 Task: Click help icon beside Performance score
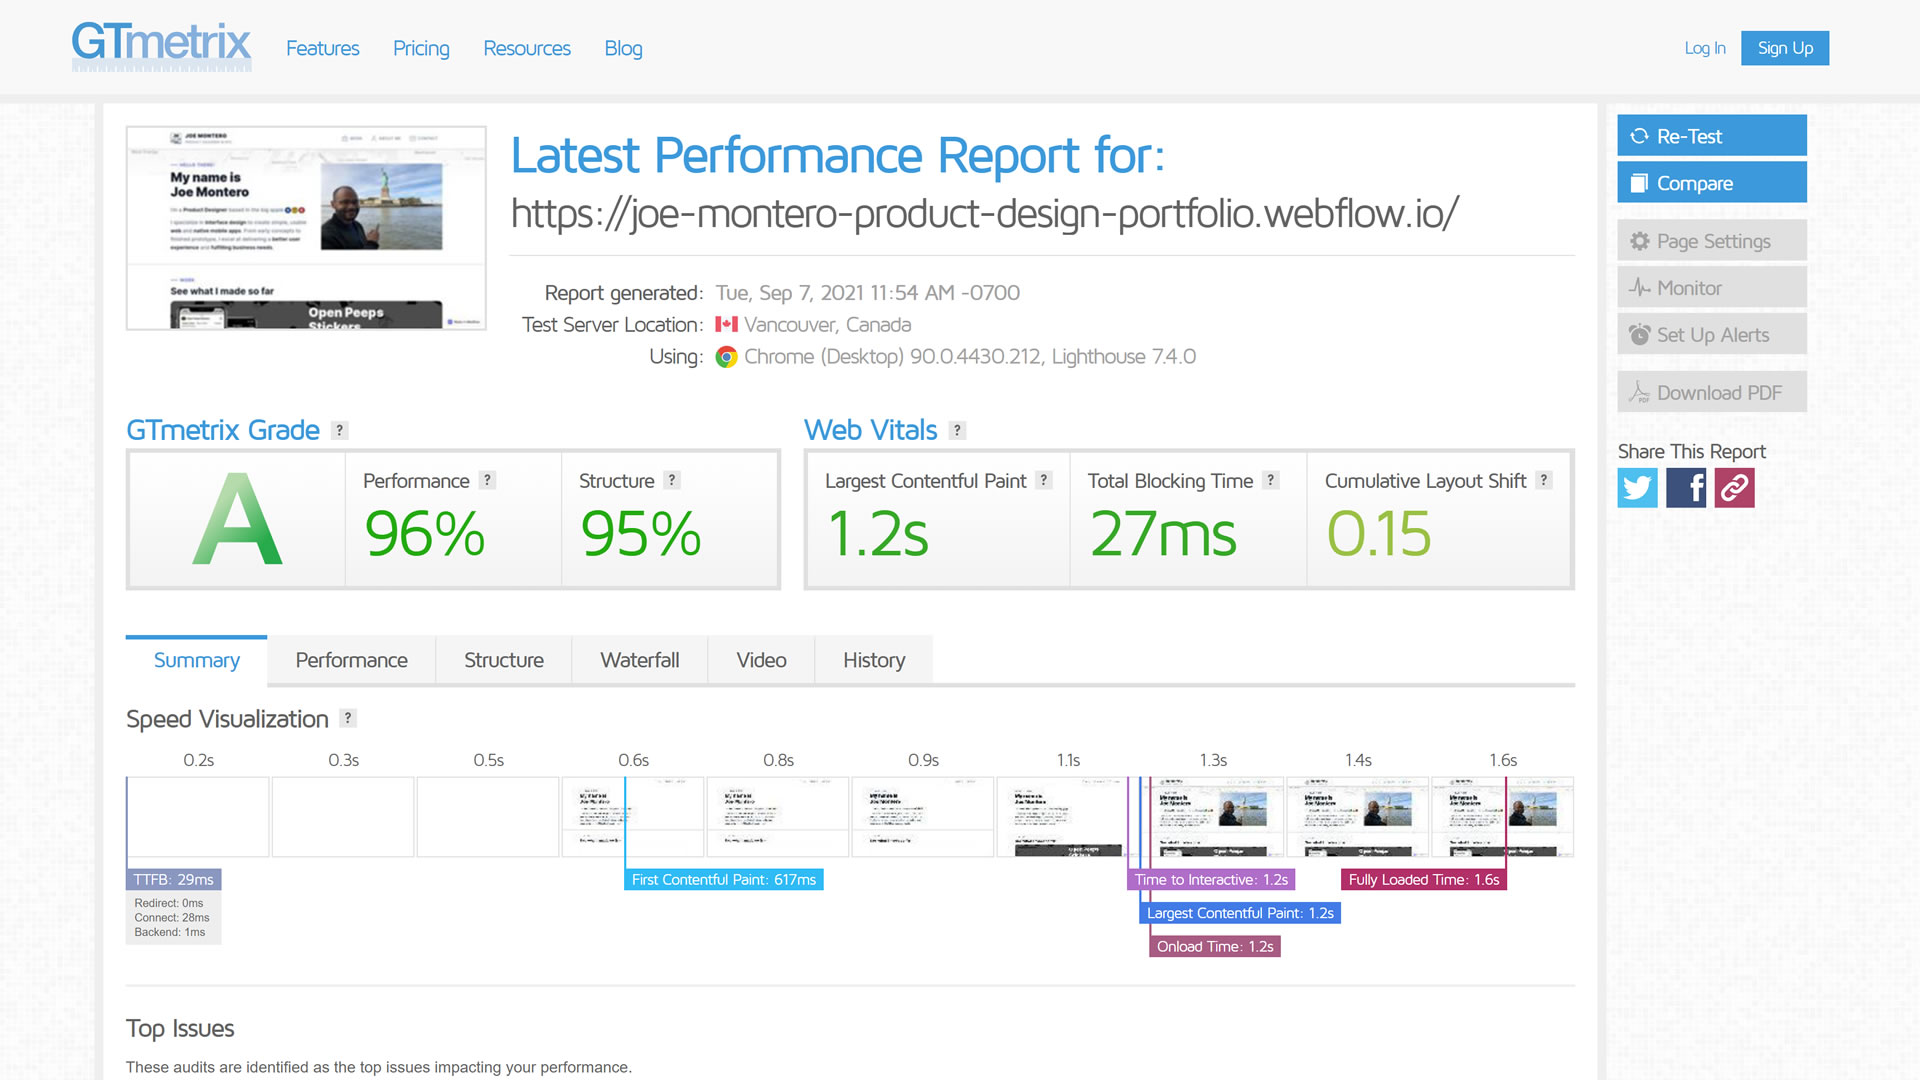487,480
